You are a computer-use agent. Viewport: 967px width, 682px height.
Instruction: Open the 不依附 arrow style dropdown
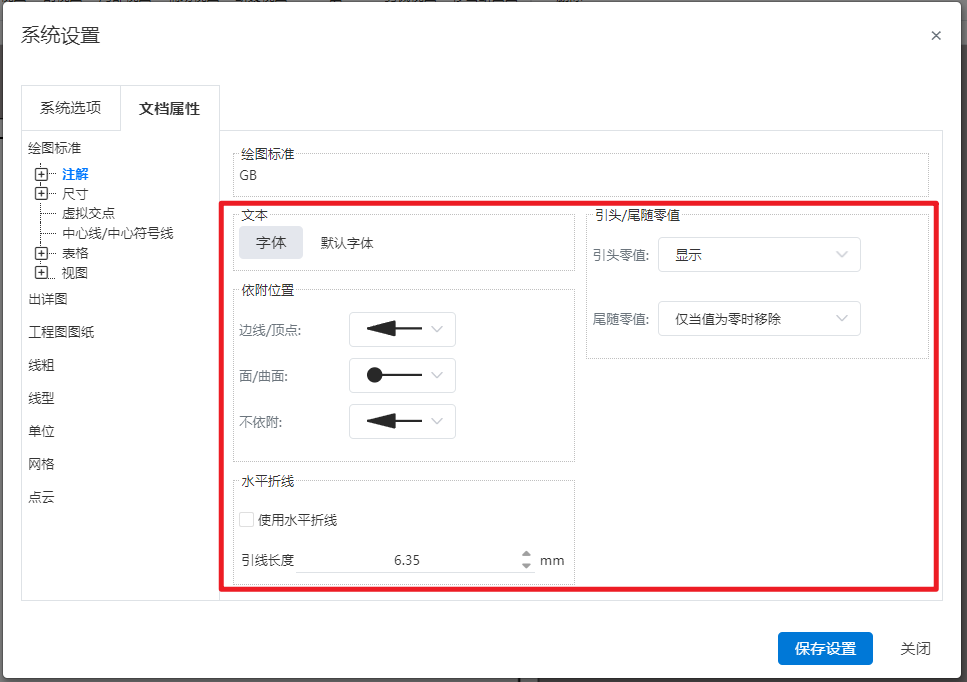pos(402,421)
